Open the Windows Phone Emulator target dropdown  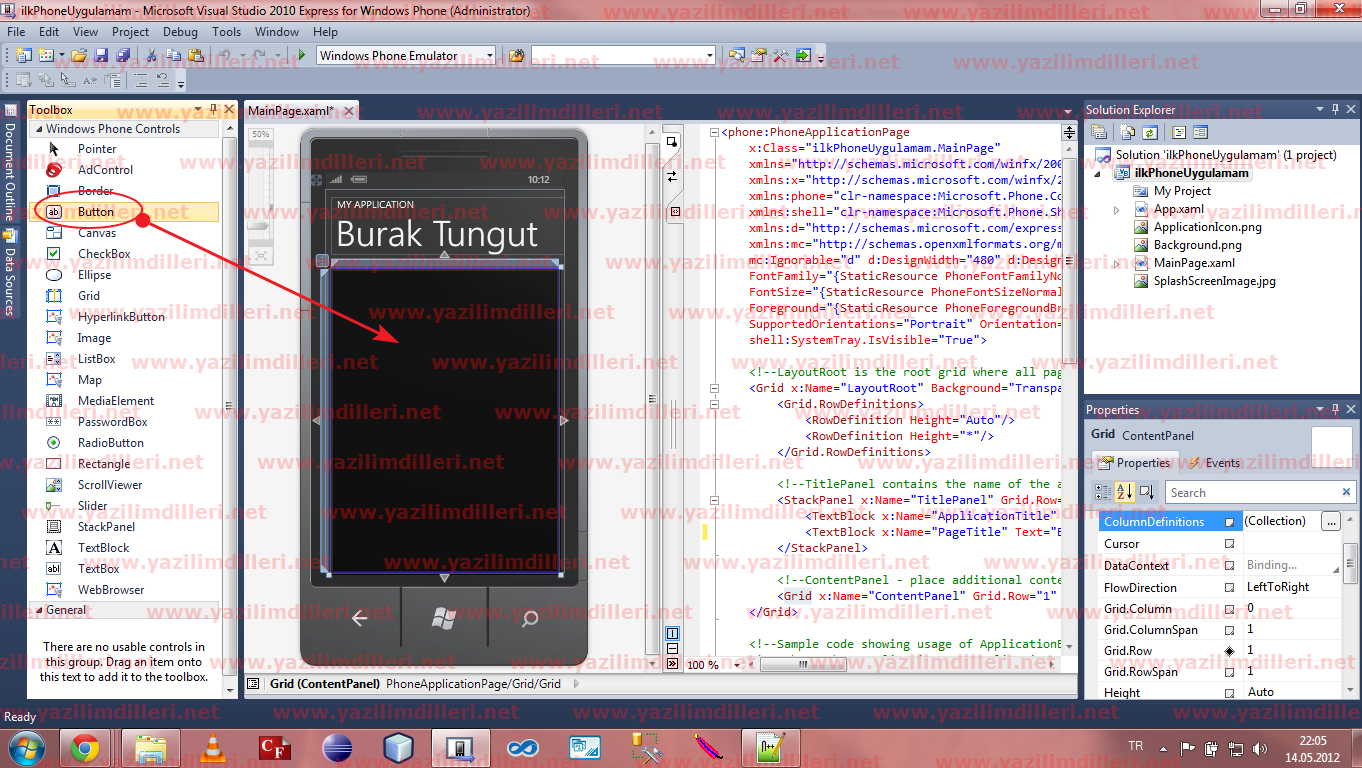pos(489,56)
